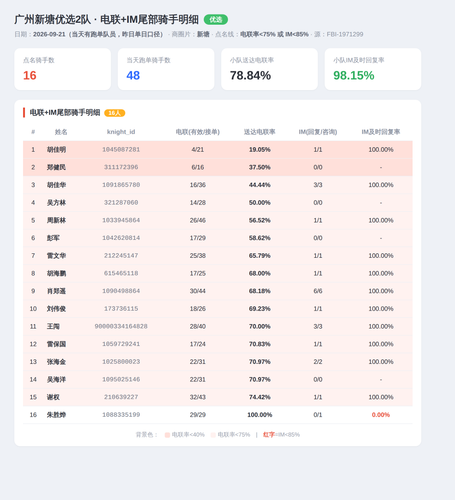455x500 pixels.
Task: Click the red 红字 legend label
Action: (268, 435)
